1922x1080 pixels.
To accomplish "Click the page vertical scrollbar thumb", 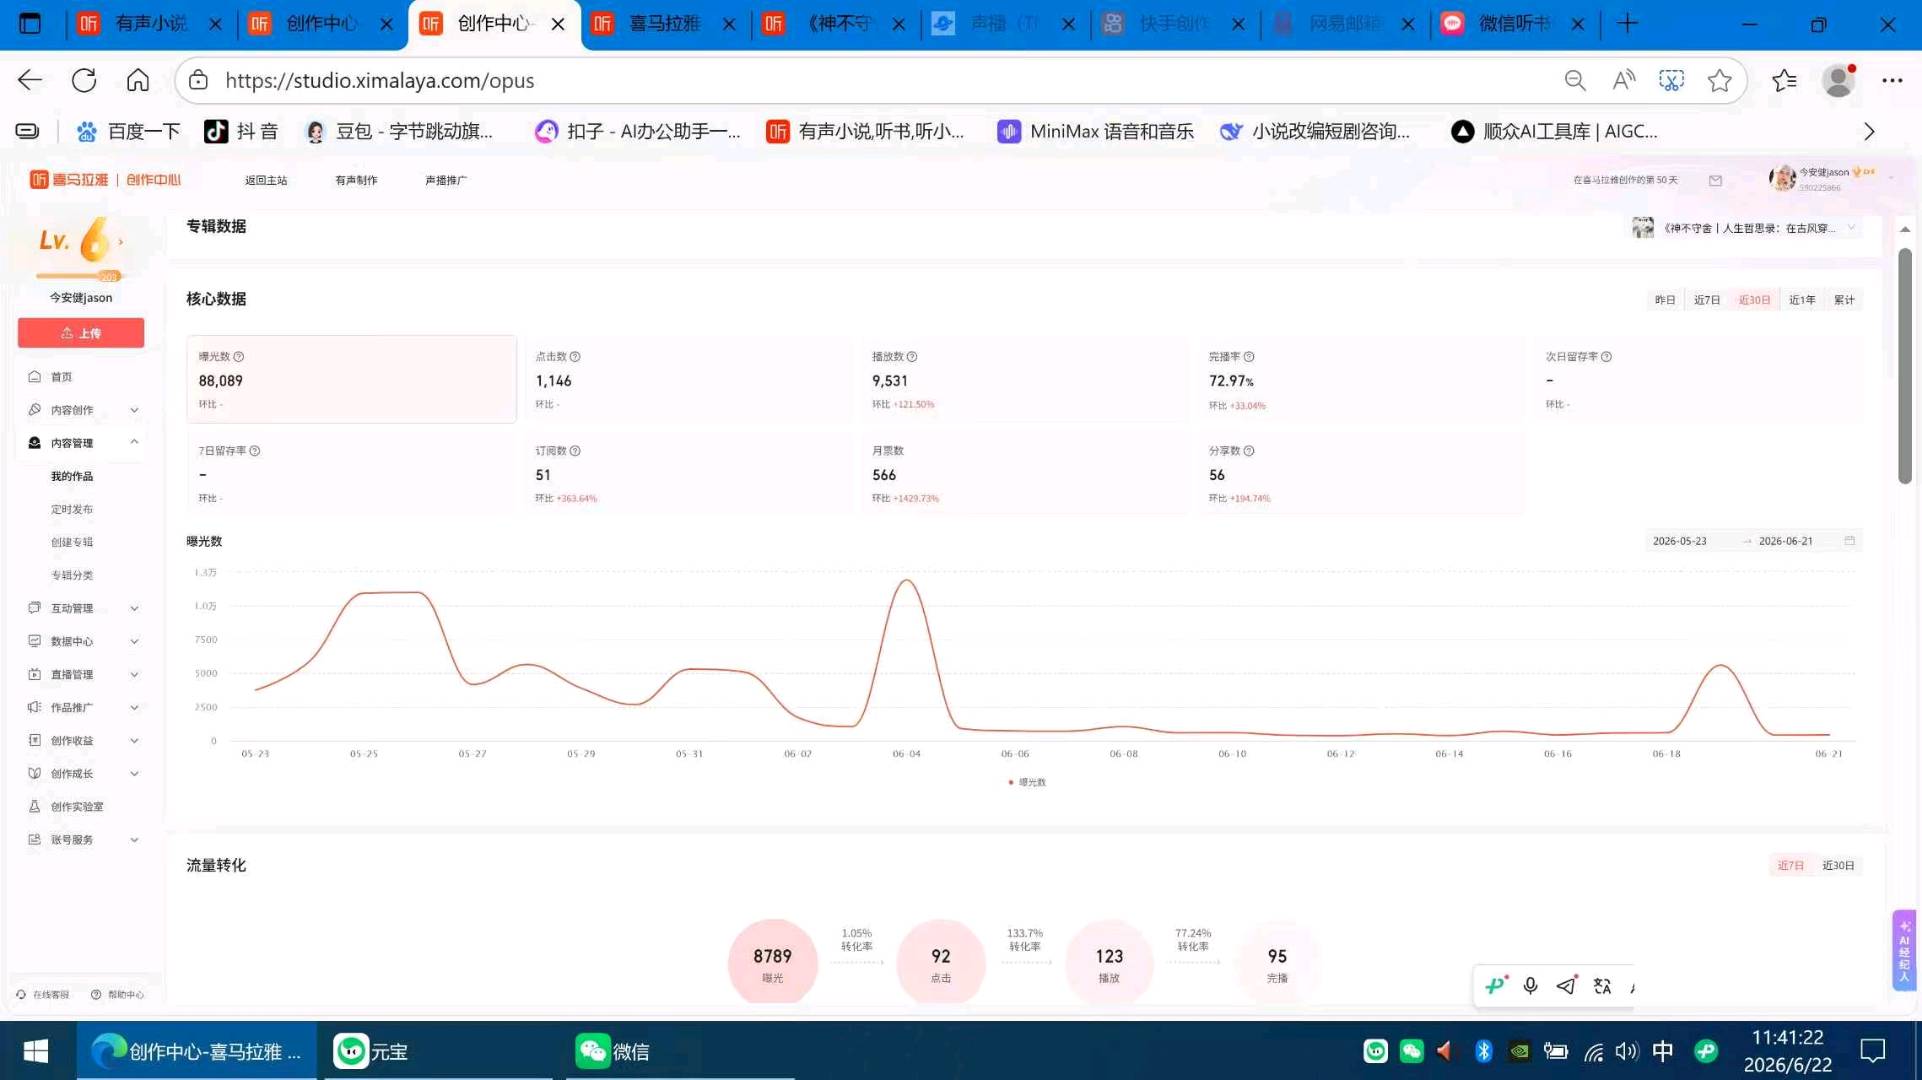I will tap(1905, 365).
